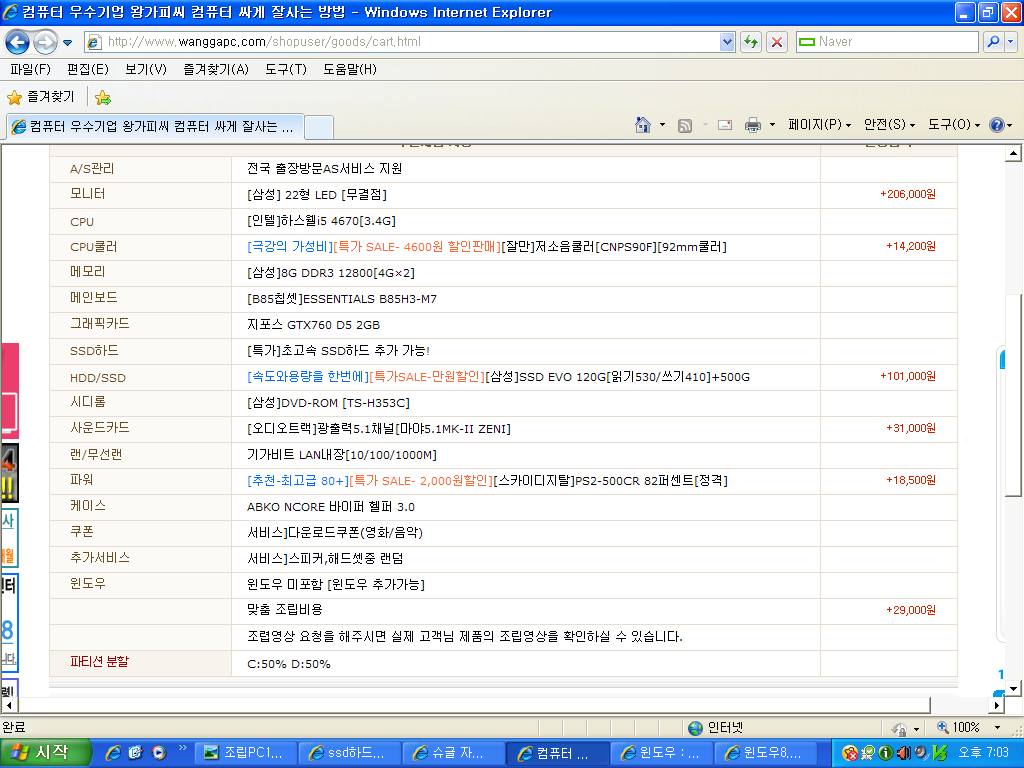Open the help question mark icon
The width and height of the screenshot is (1024, 768).
[x=997, y=125]
